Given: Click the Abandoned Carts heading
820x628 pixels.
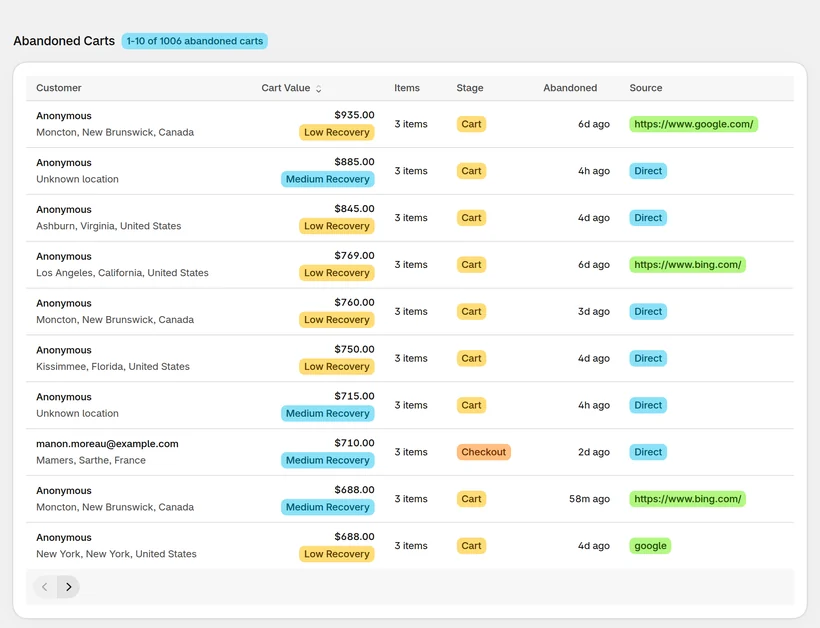Looking at the screenshot, I should [x=64, y=41].
